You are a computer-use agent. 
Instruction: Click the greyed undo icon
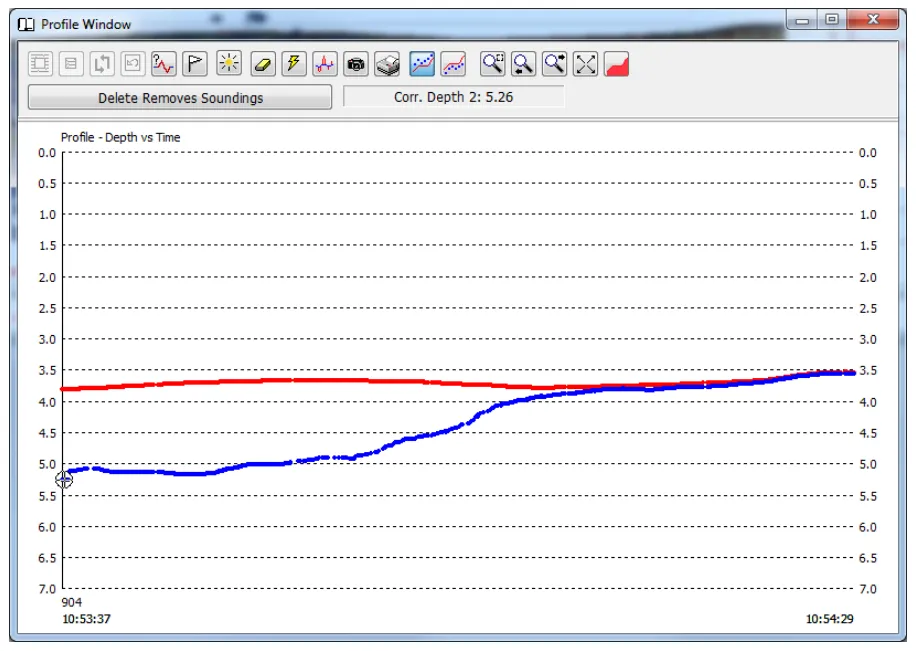click(133, 64)
